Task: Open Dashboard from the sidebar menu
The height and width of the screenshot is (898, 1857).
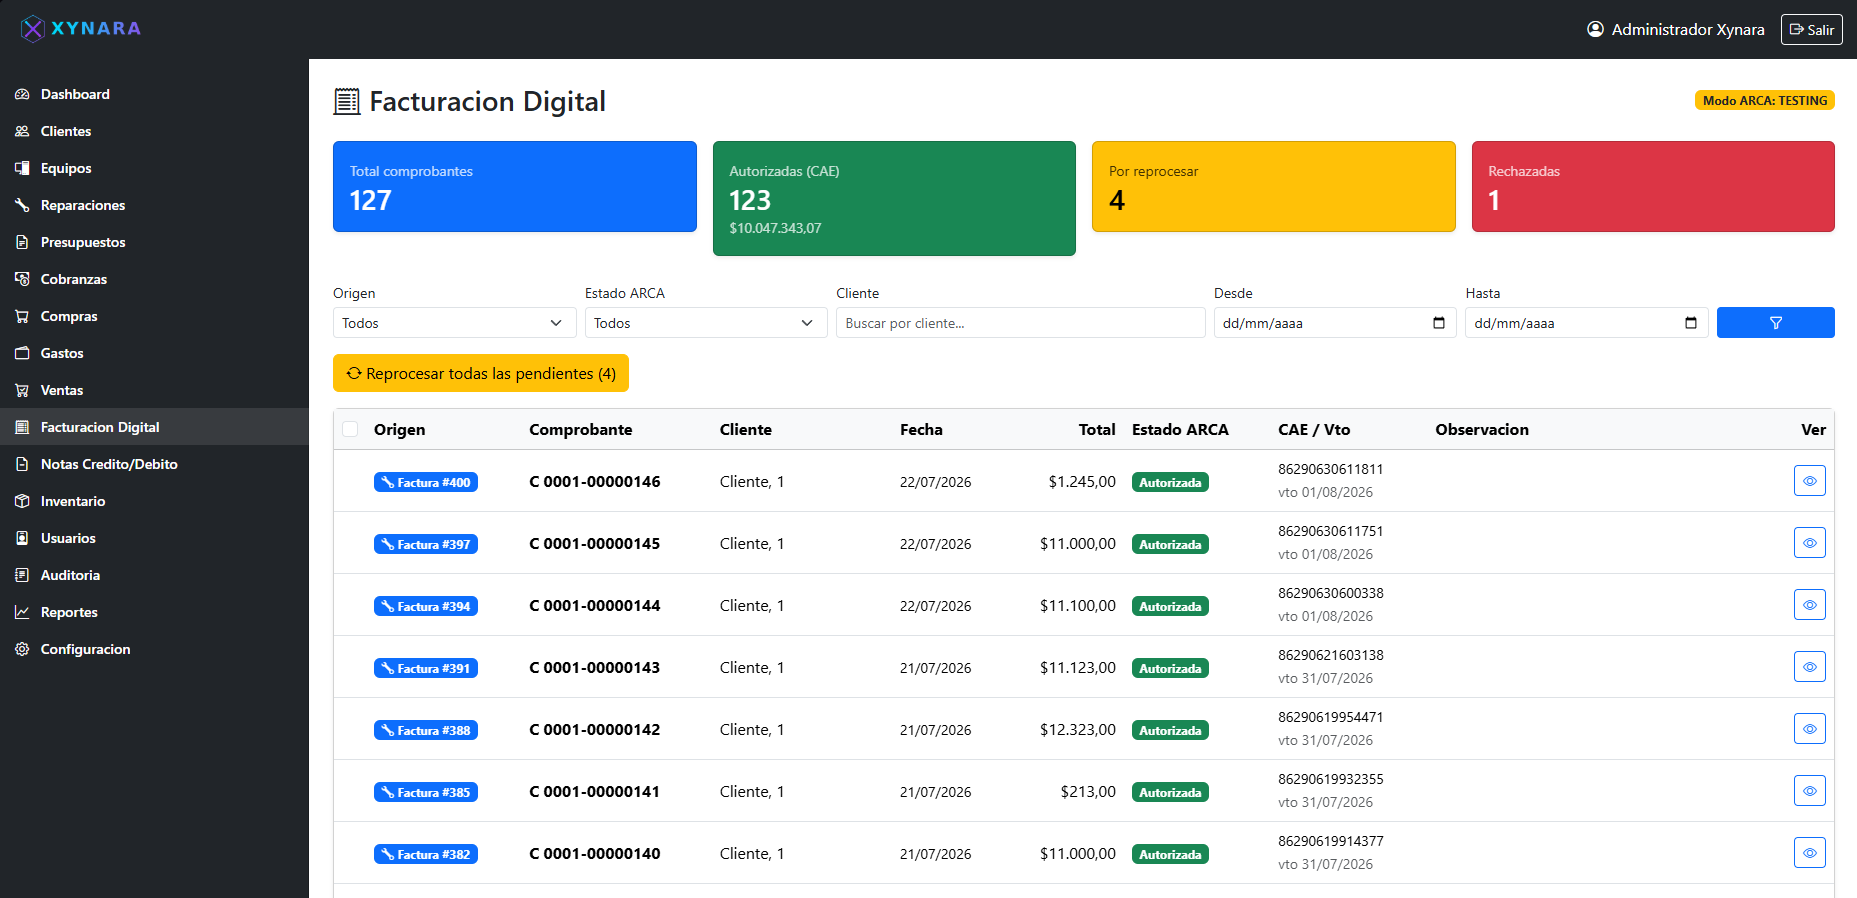Action: pyautogui.click(x=154, y=94)
